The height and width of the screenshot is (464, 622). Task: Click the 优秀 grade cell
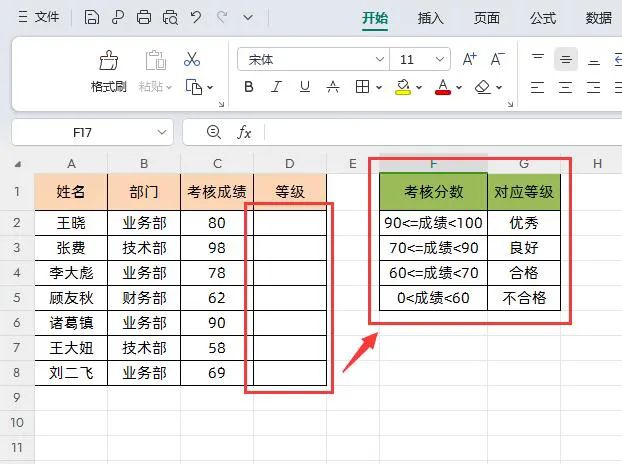(524, 223)
